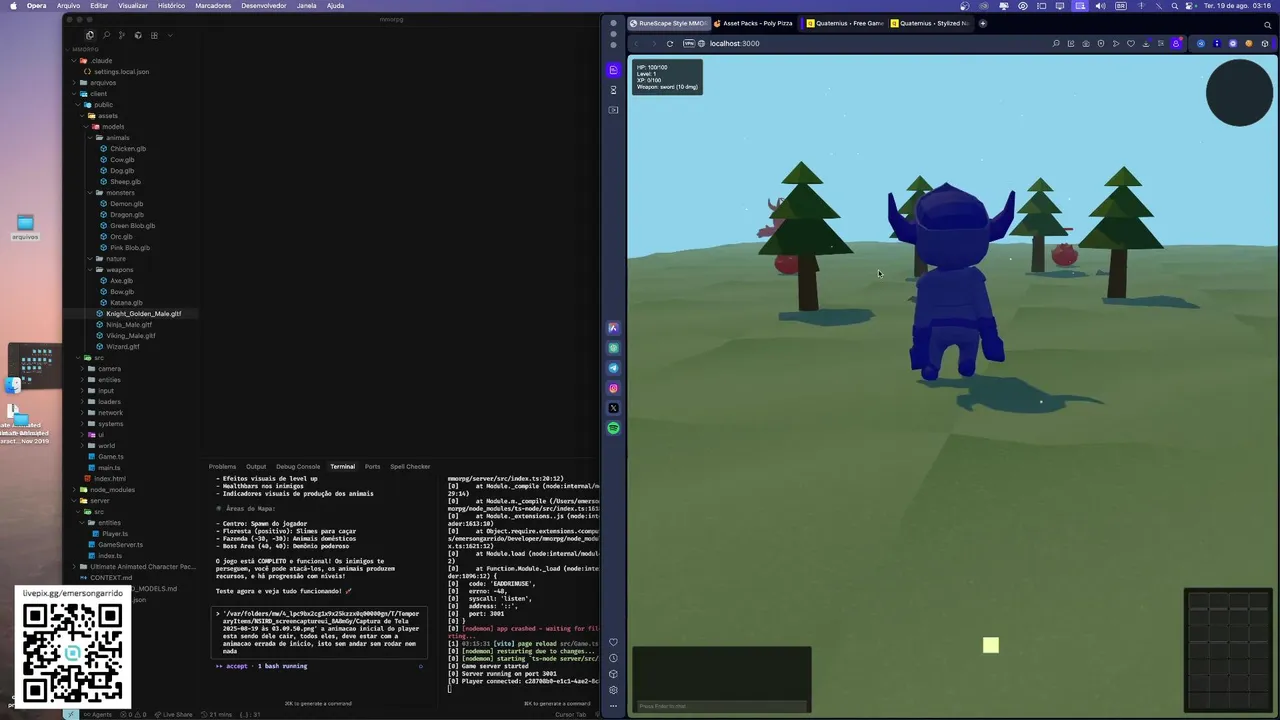The width and height of the screenshot is (1280, 720).
Task: Switch to Quaternius - Stylized tab
Action: click(930, 23)
